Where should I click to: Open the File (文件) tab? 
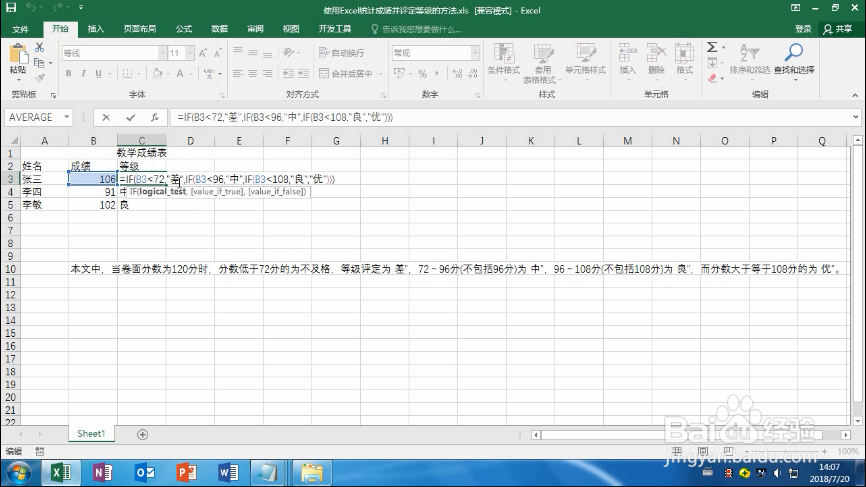tap(20, 29)
